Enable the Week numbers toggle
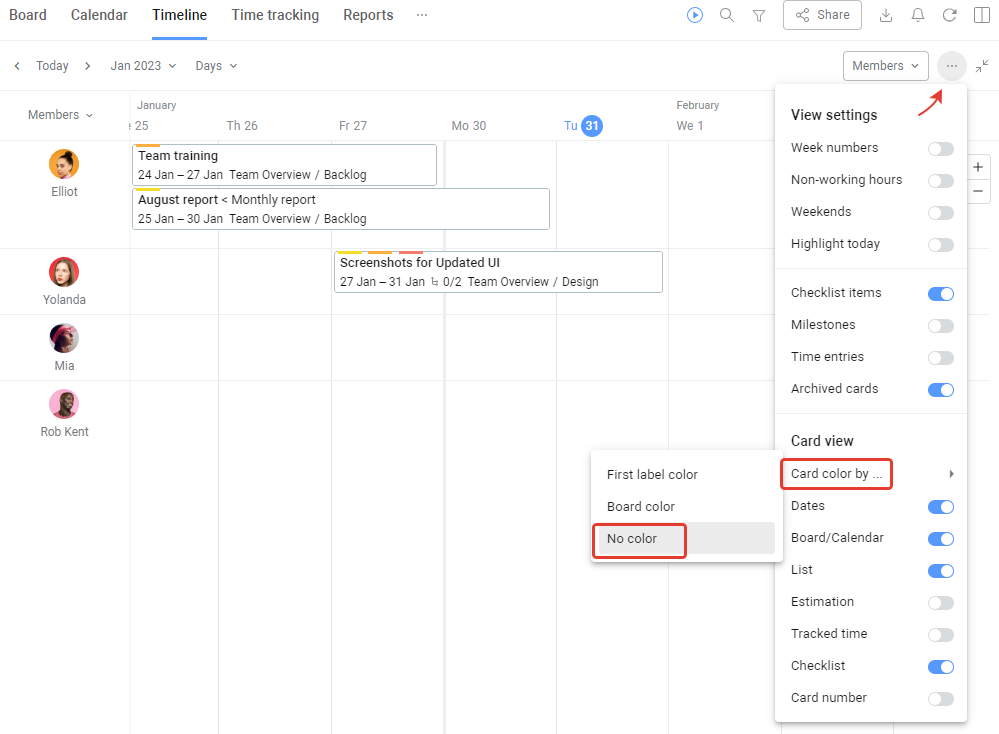Viewport: 999px width, 734px height. [940, 148]
